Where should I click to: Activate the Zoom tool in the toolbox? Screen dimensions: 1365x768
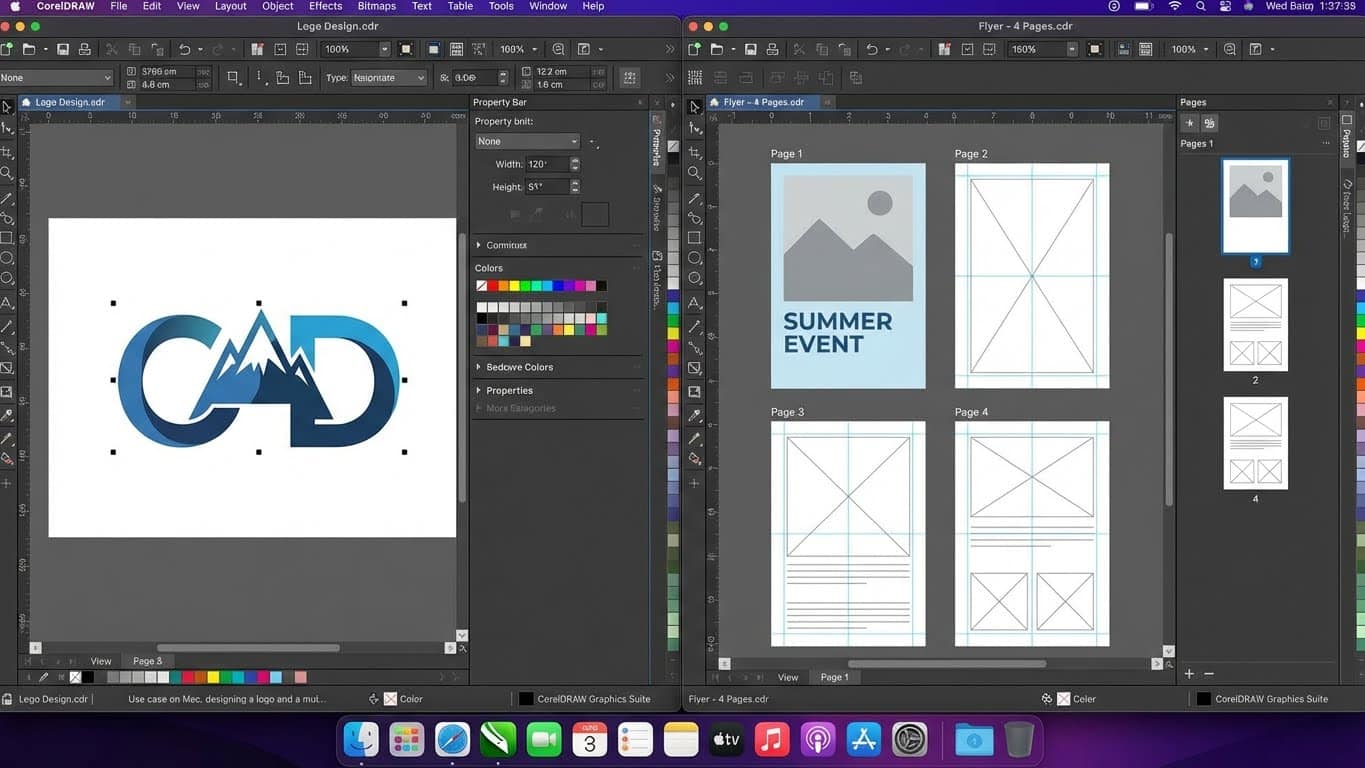tap(7, 173)
